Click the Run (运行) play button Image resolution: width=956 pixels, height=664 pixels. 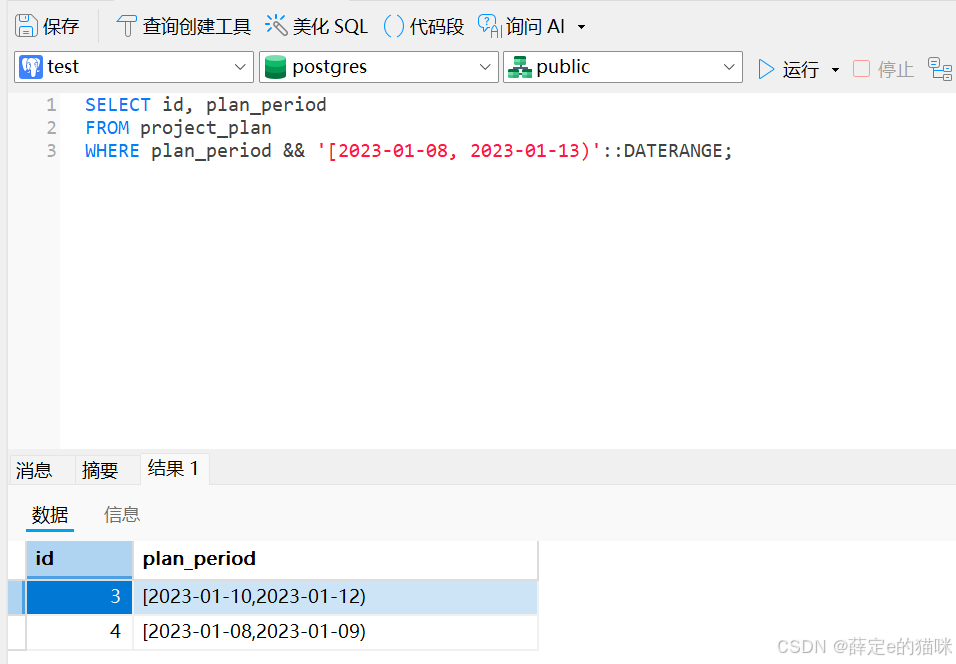788,70
